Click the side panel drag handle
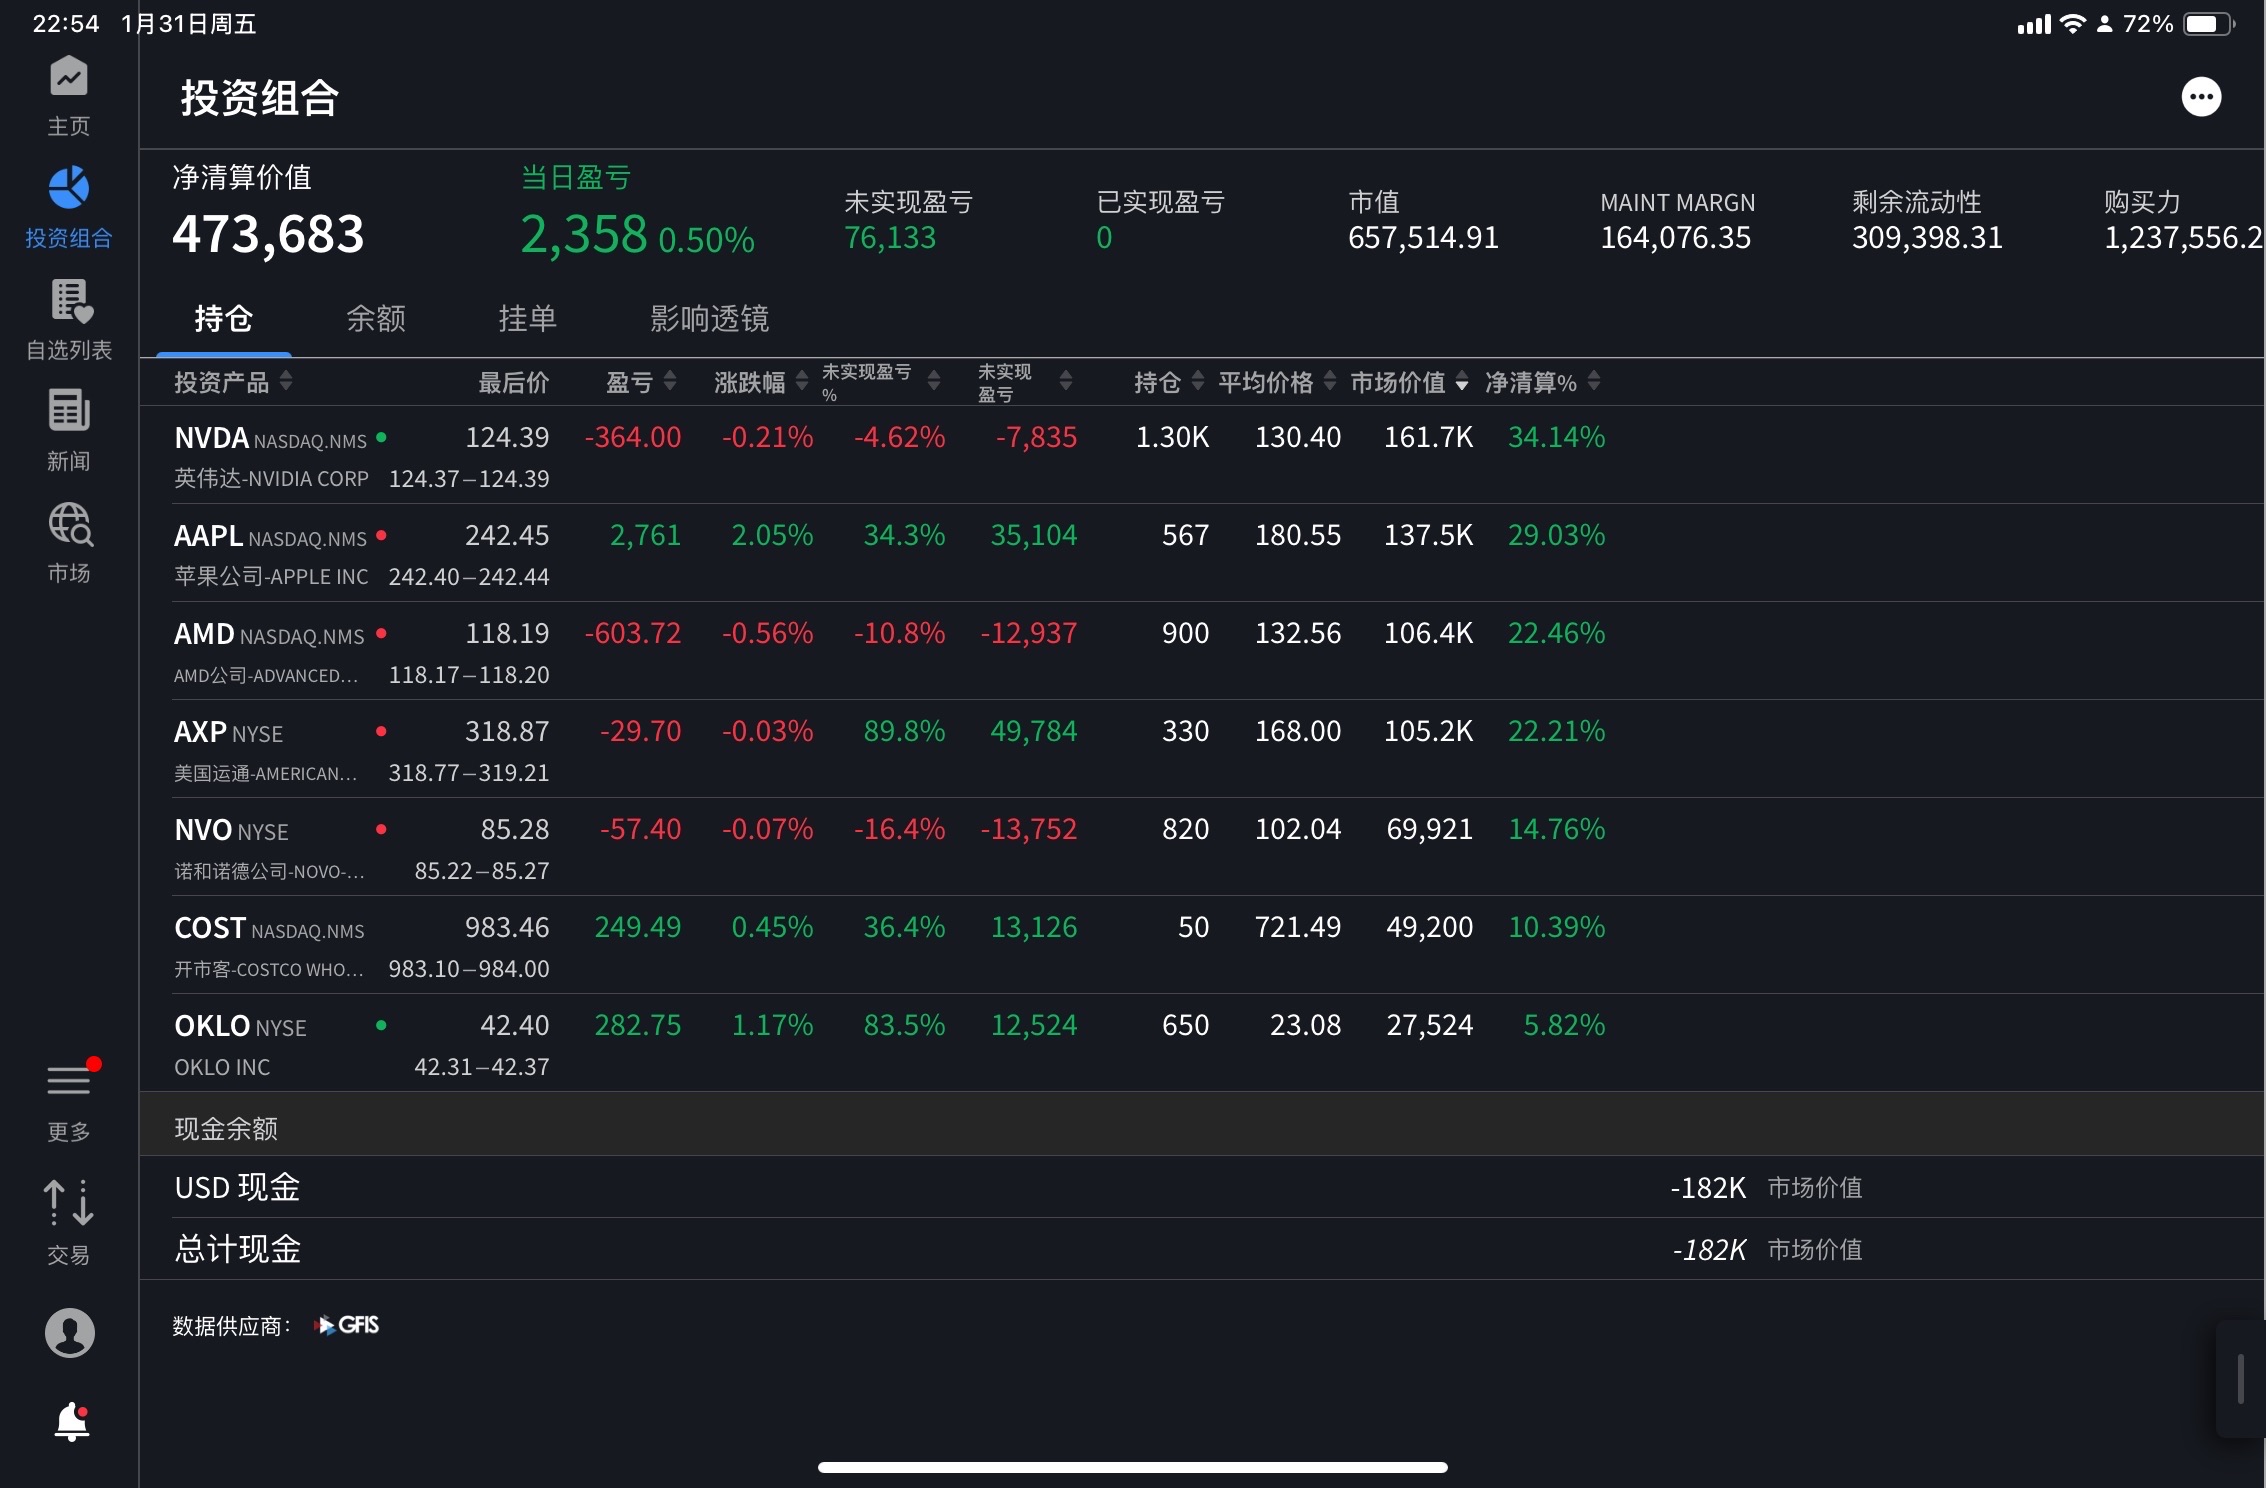Viewport: 2266px width, 1488px height. pyautogui.click(x=2240, y=1379)
